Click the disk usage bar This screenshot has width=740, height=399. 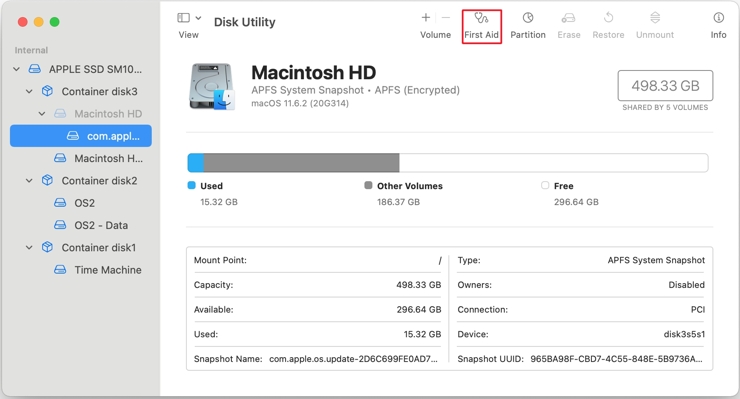[448, 163]
